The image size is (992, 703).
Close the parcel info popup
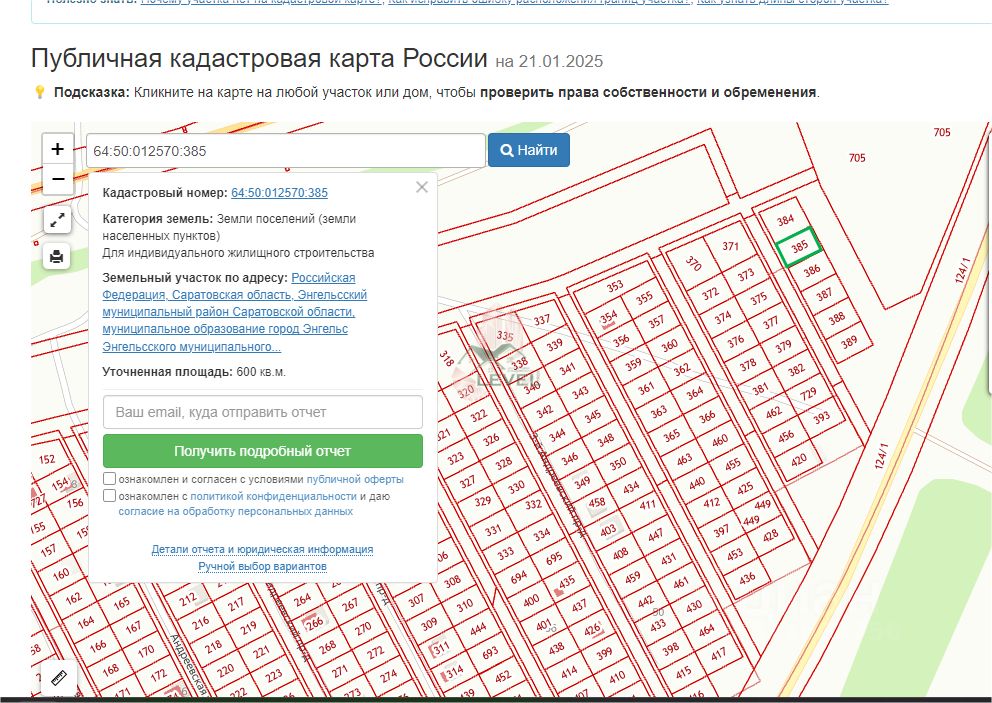click(x=422, y=187)
